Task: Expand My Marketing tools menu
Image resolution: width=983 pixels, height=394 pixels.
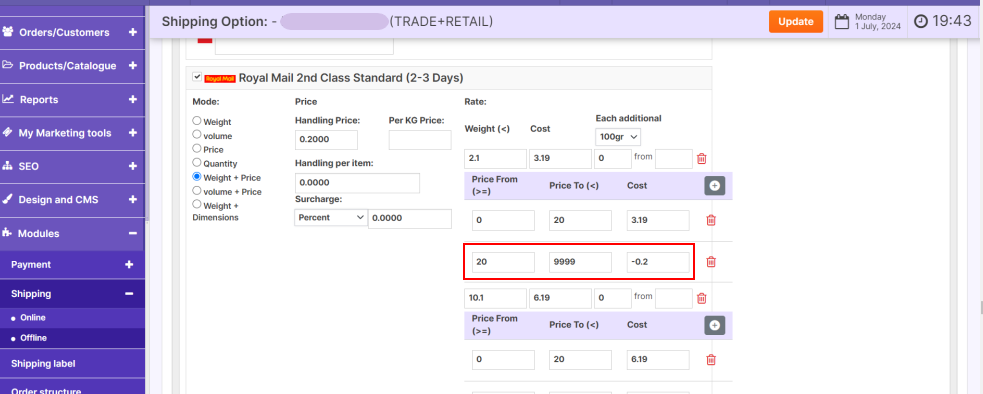Action: click(x=132, y=132)
